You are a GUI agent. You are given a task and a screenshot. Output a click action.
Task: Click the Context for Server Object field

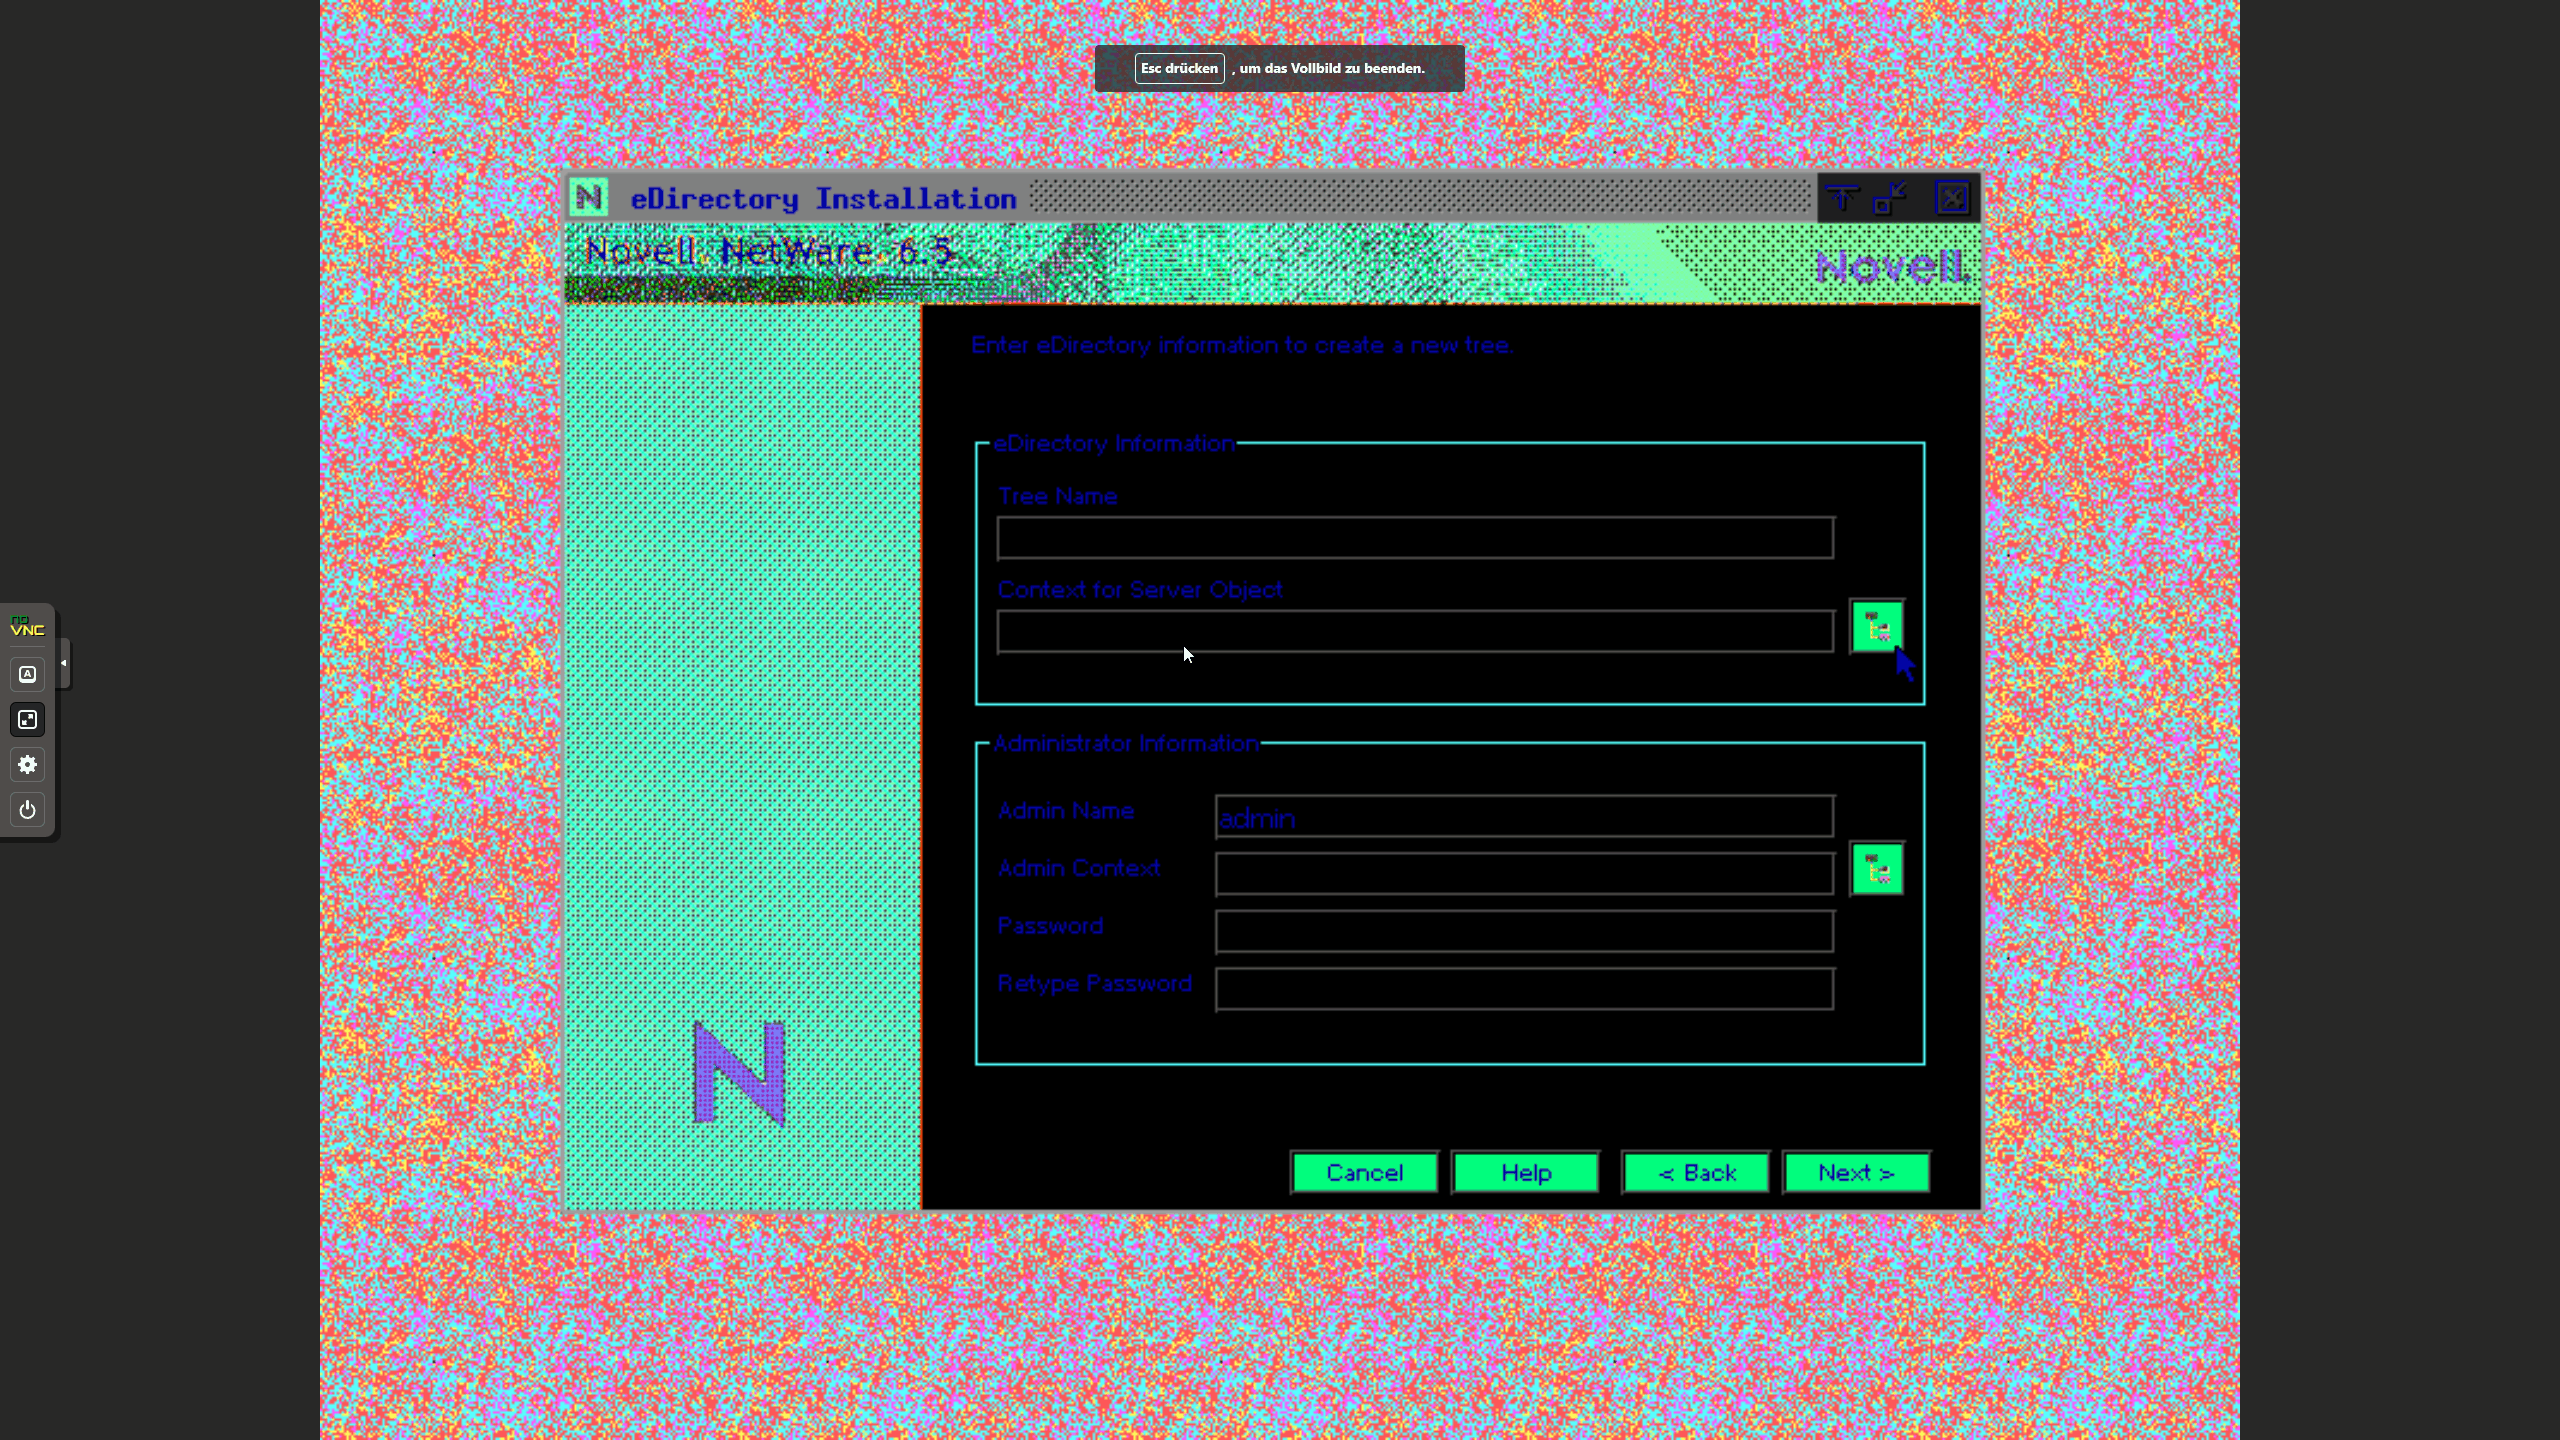pos(1415,629)
